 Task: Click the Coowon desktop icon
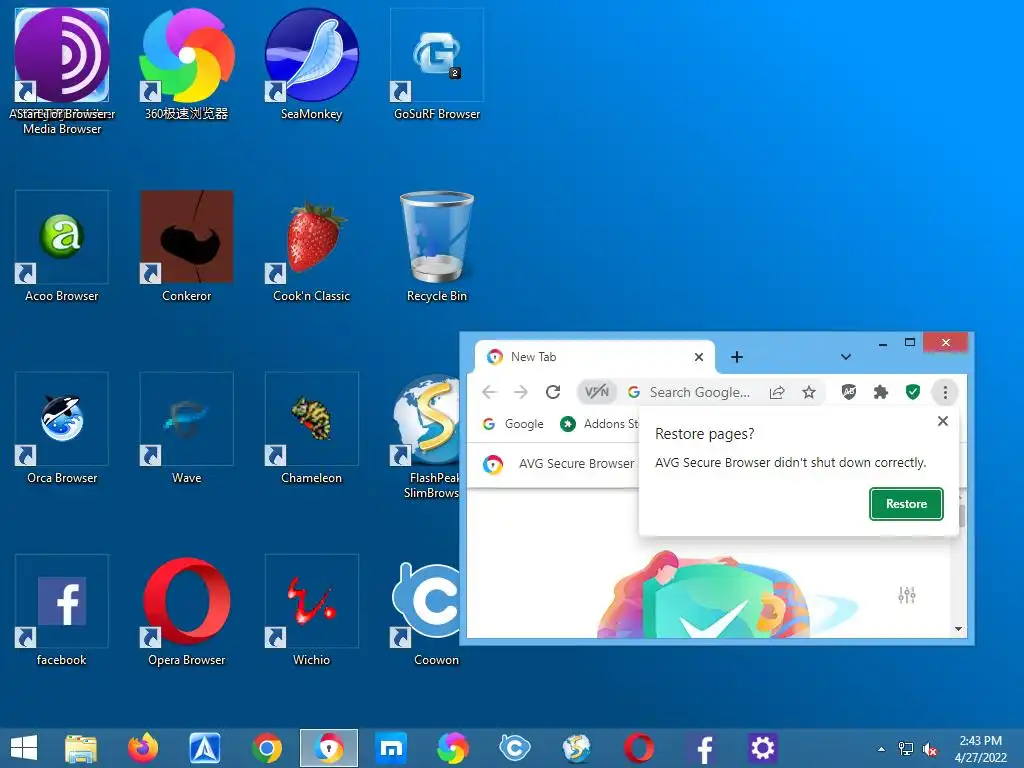pos(426,601)
